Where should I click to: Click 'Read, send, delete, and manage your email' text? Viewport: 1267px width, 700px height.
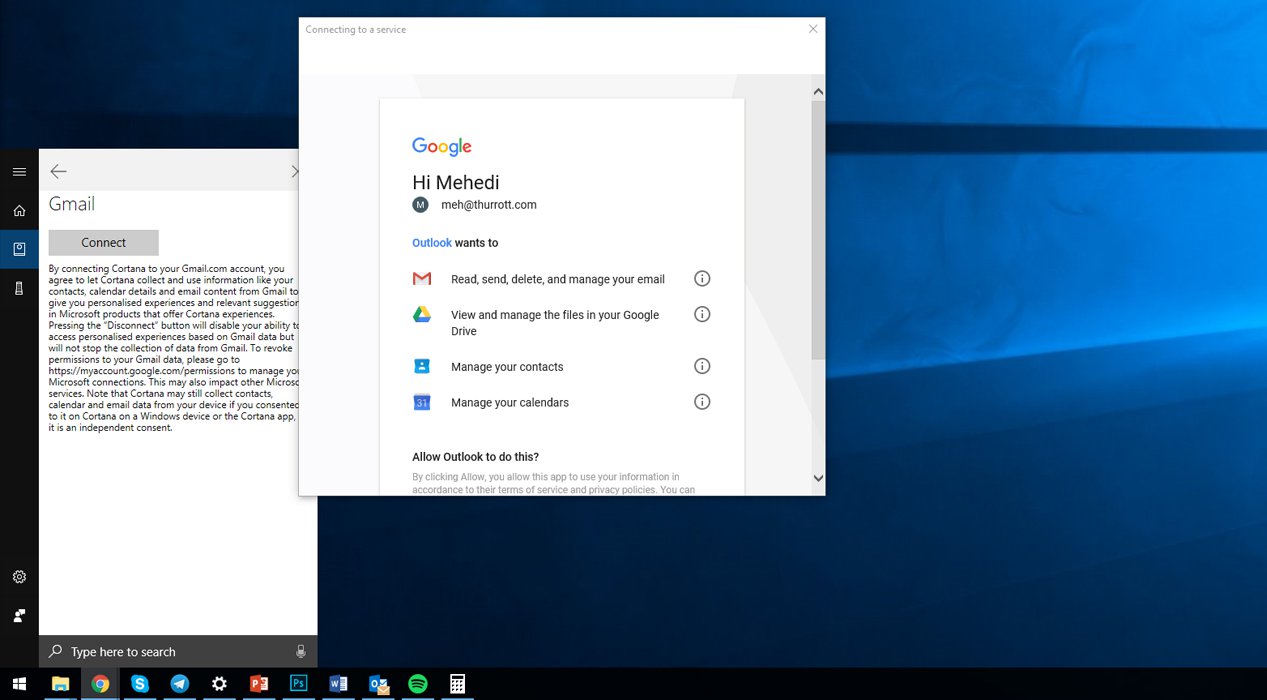click(x=558, y=280)
